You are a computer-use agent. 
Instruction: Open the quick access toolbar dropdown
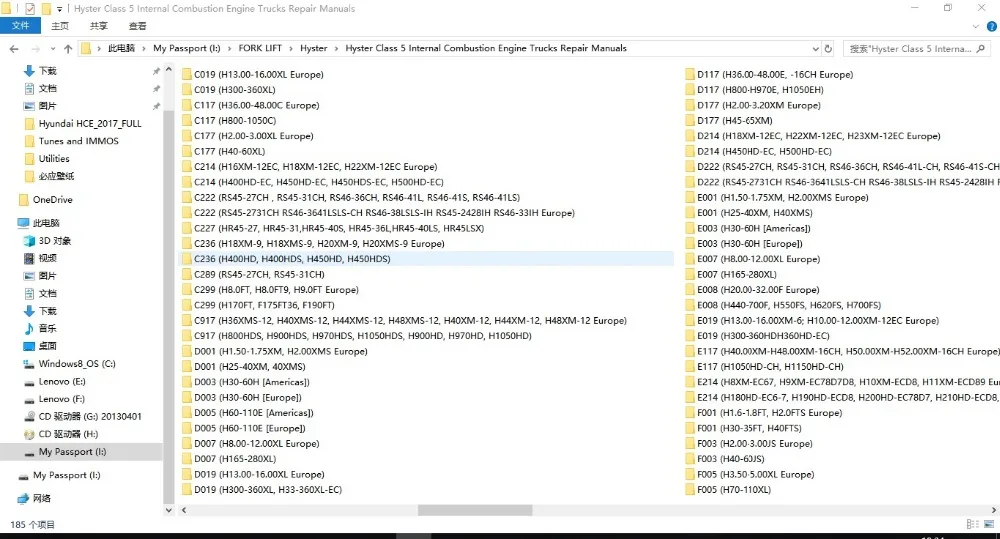[59, 9]
